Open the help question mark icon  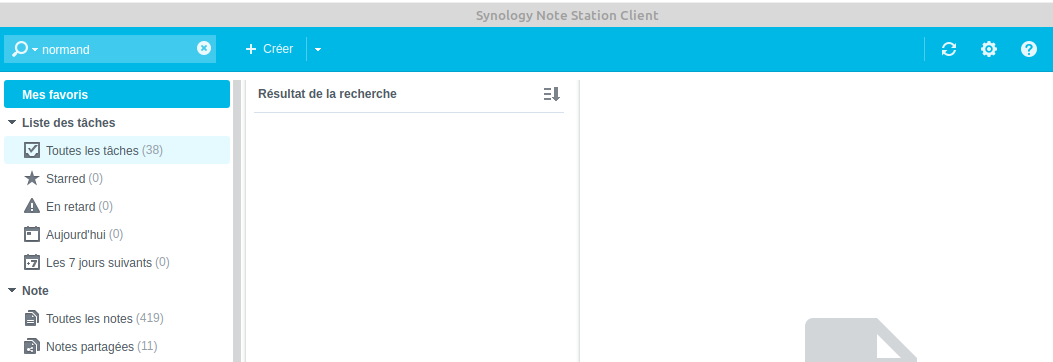point(1029,49)
